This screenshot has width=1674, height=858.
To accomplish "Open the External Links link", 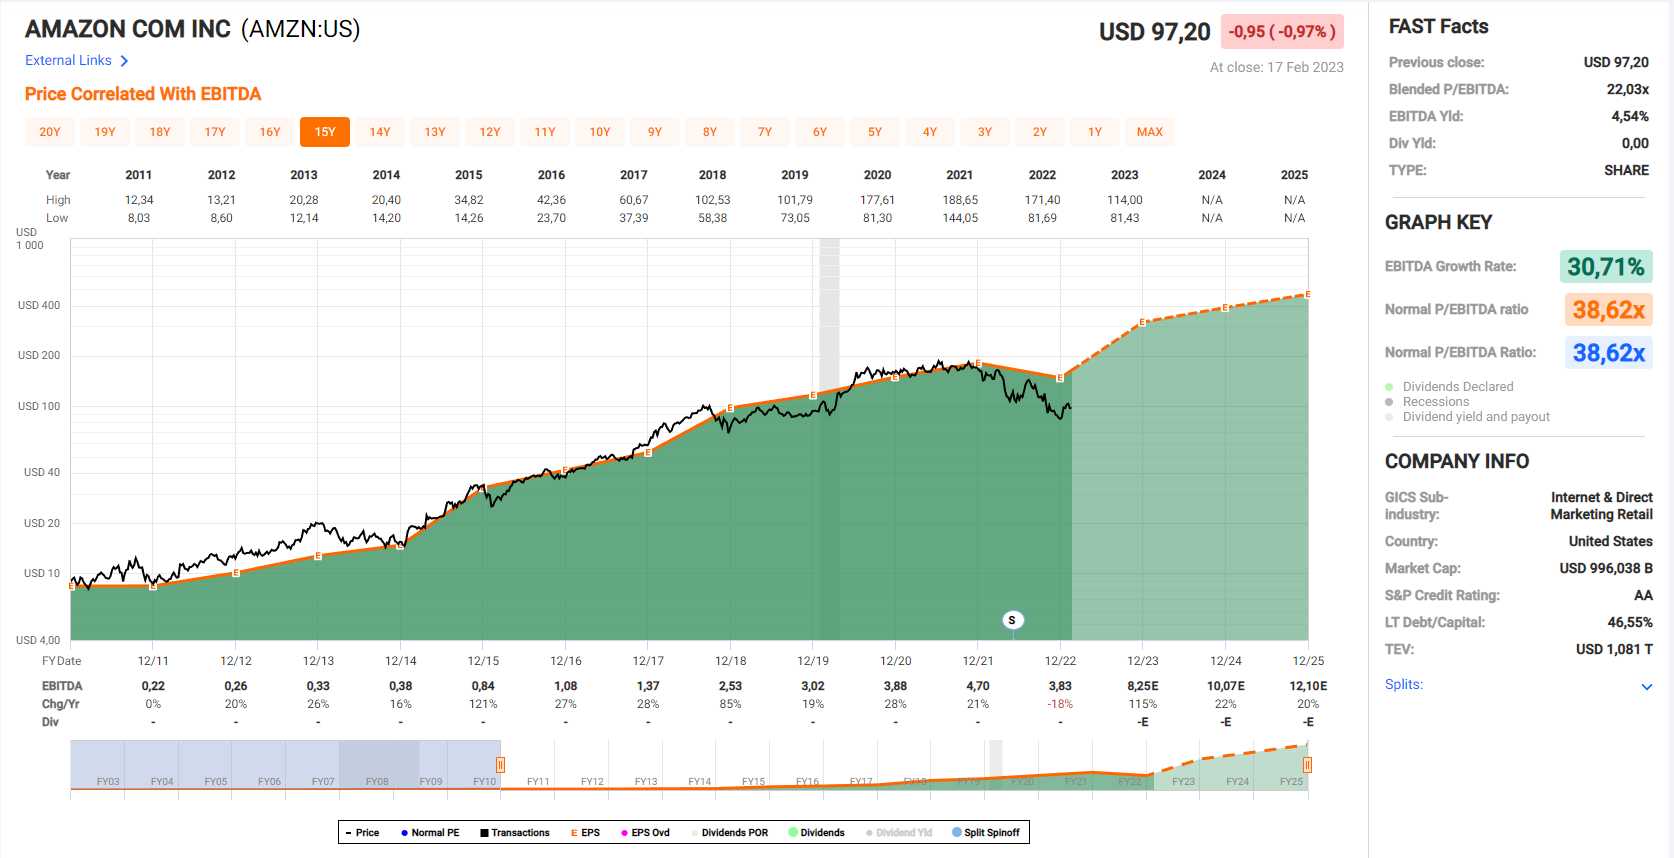I will tap(68, 61).
